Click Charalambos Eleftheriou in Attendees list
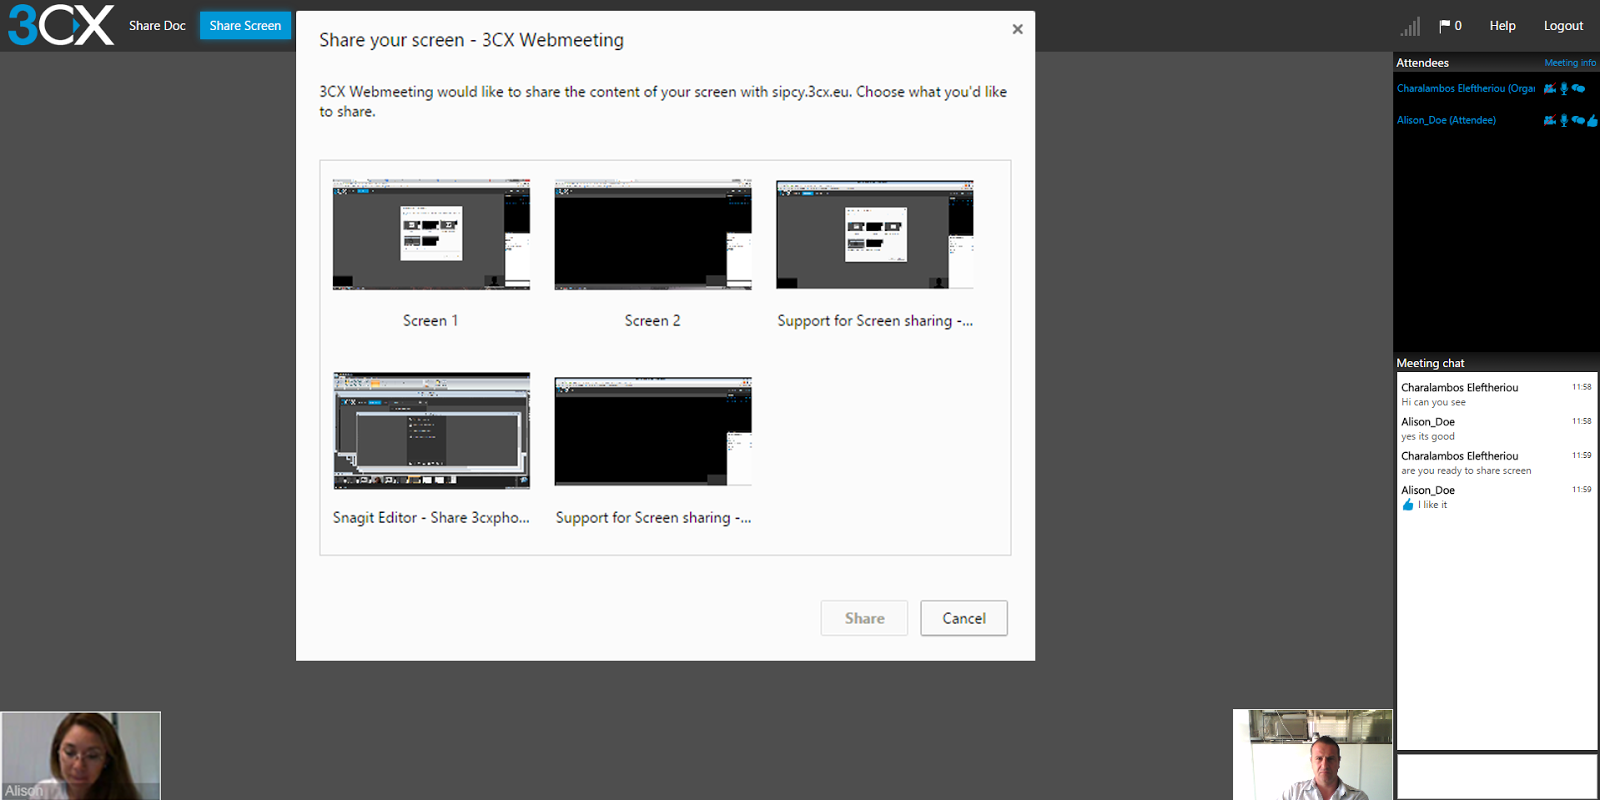Screen dimensions: 1600x800 pyautogui.click(x=1466, y=89)
